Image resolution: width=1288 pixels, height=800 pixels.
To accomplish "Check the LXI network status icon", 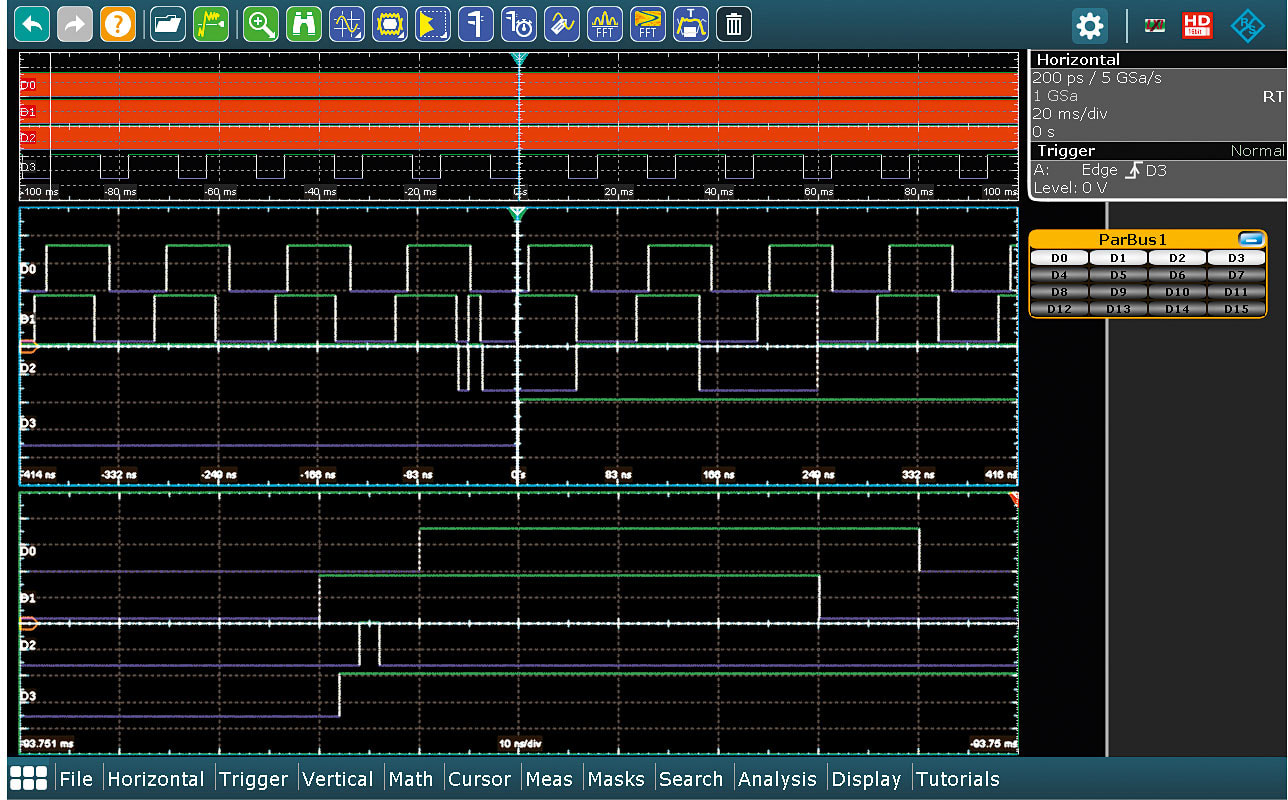I will pos(1153,26).
